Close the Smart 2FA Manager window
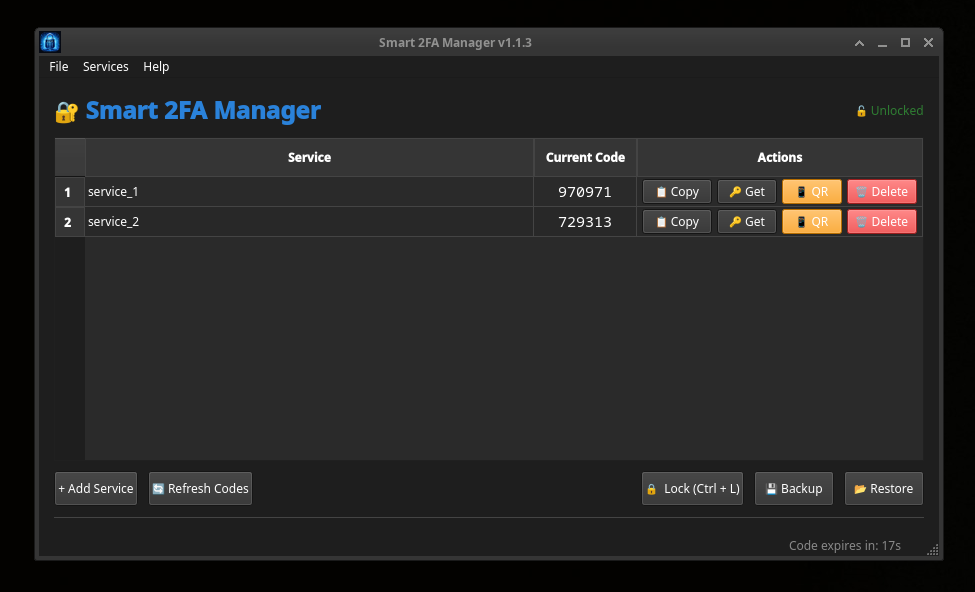 pyautogui.click(x=928, y=43)
